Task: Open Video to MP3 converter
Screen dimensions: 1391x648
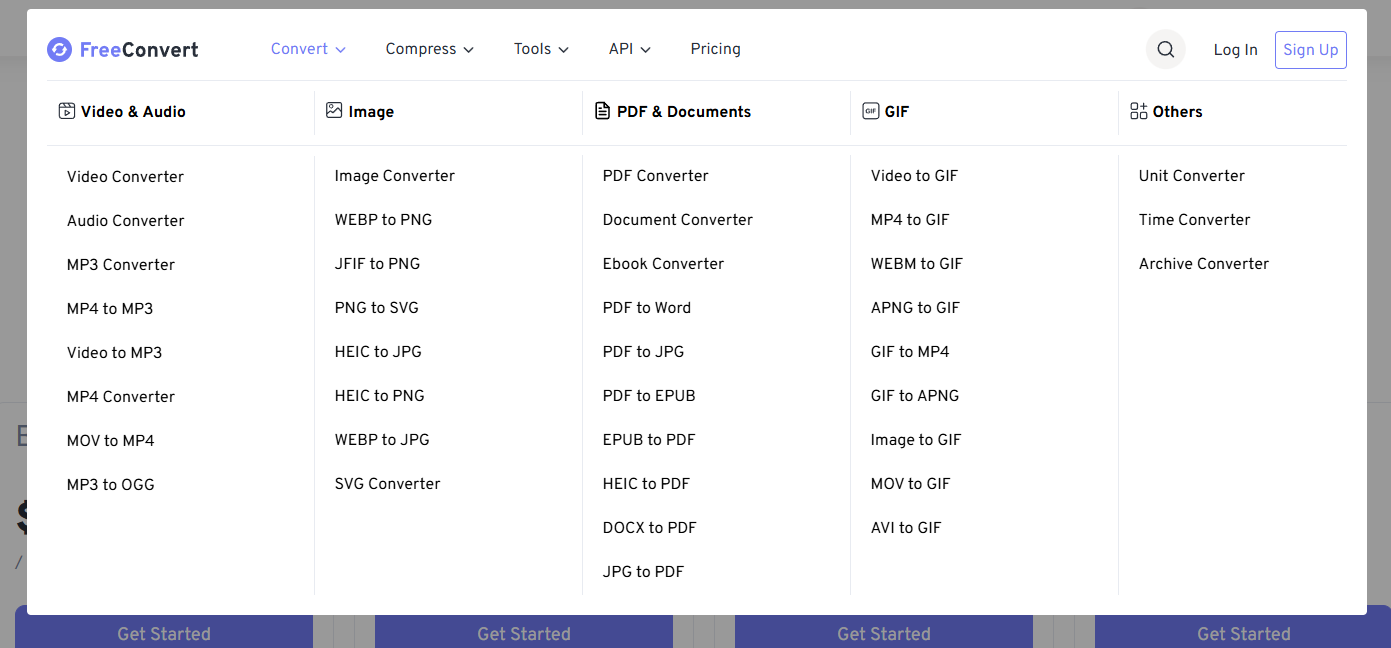Action: (x=114, y=353)
